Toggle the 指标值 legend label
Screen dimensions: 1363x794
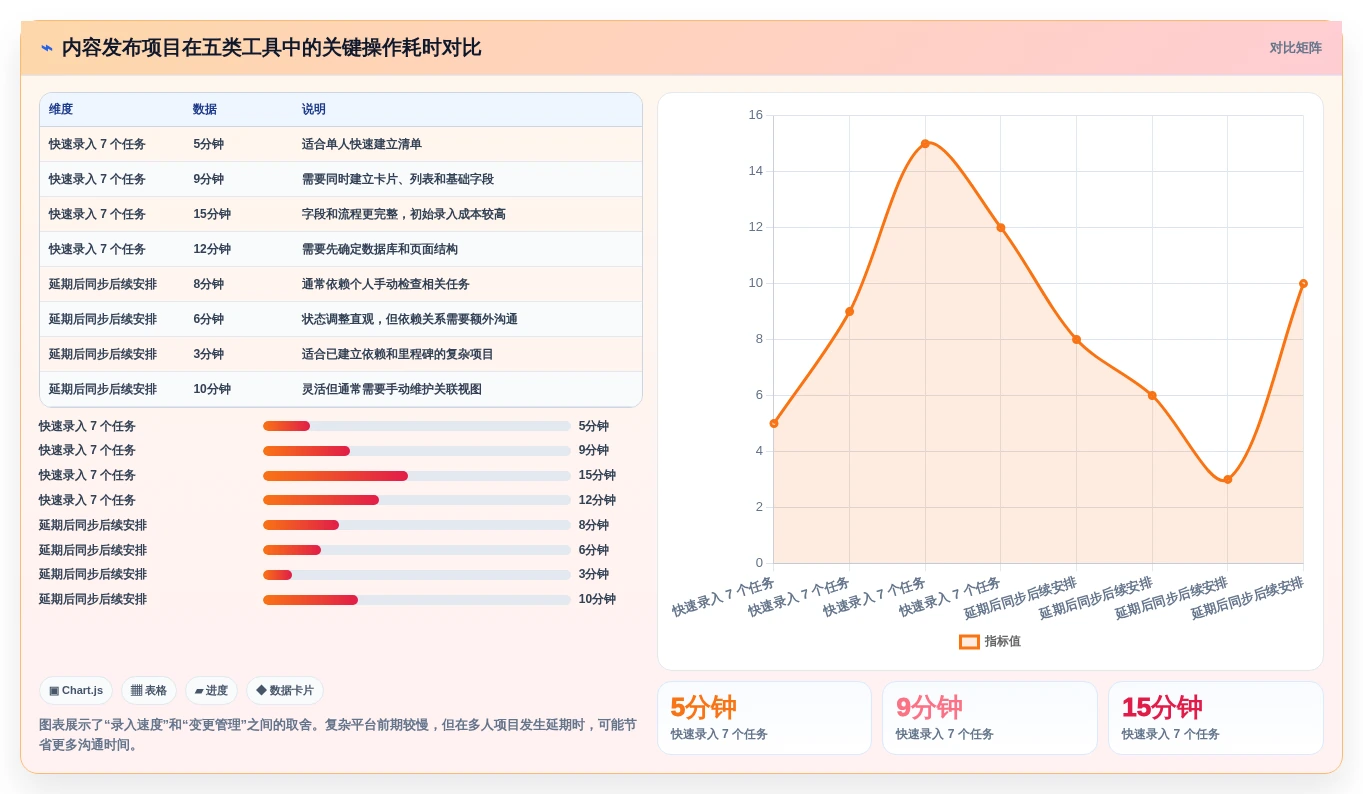1003,642
